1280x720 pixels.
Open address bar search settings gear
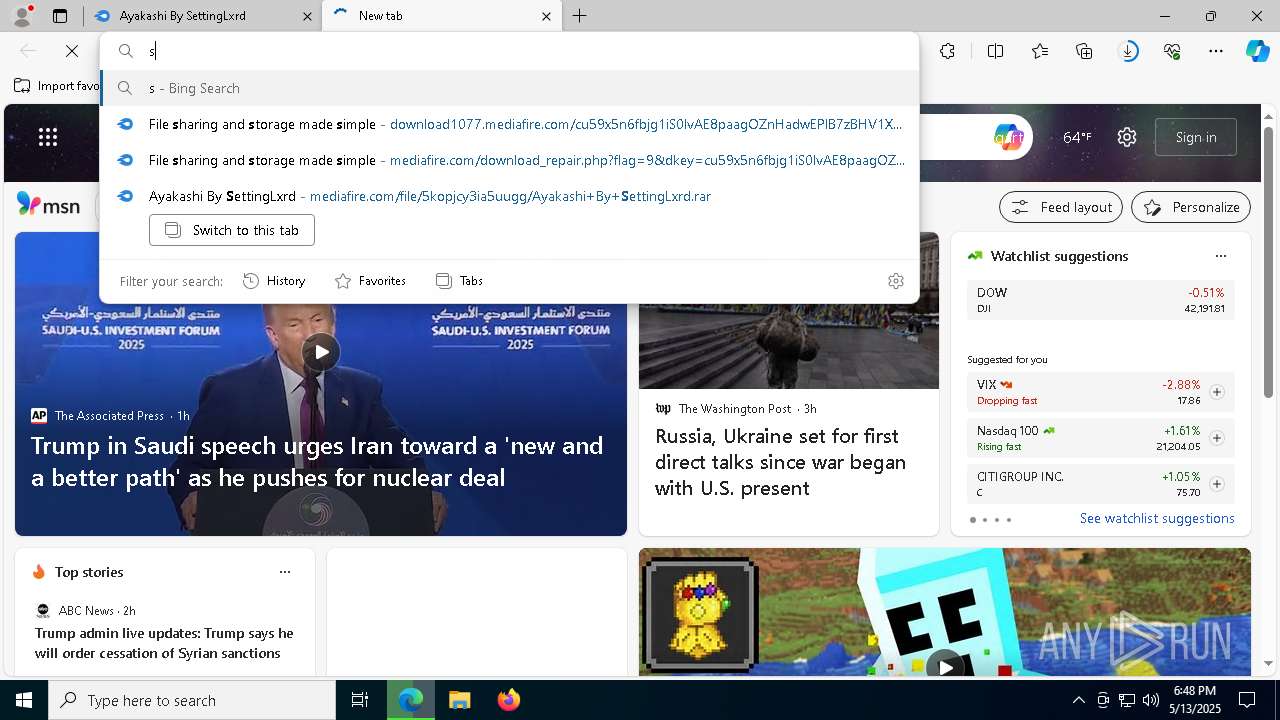click(896, 281)
